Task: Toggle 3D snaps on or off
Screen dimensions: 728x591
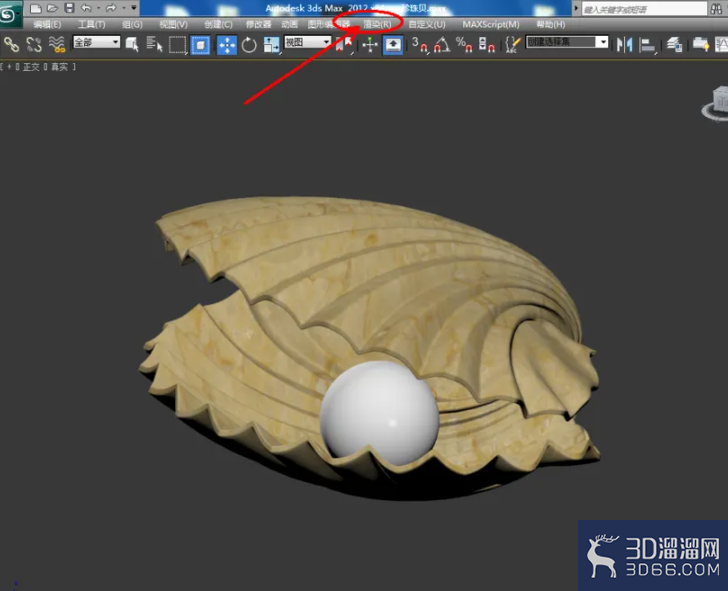Action: point(420,45)
